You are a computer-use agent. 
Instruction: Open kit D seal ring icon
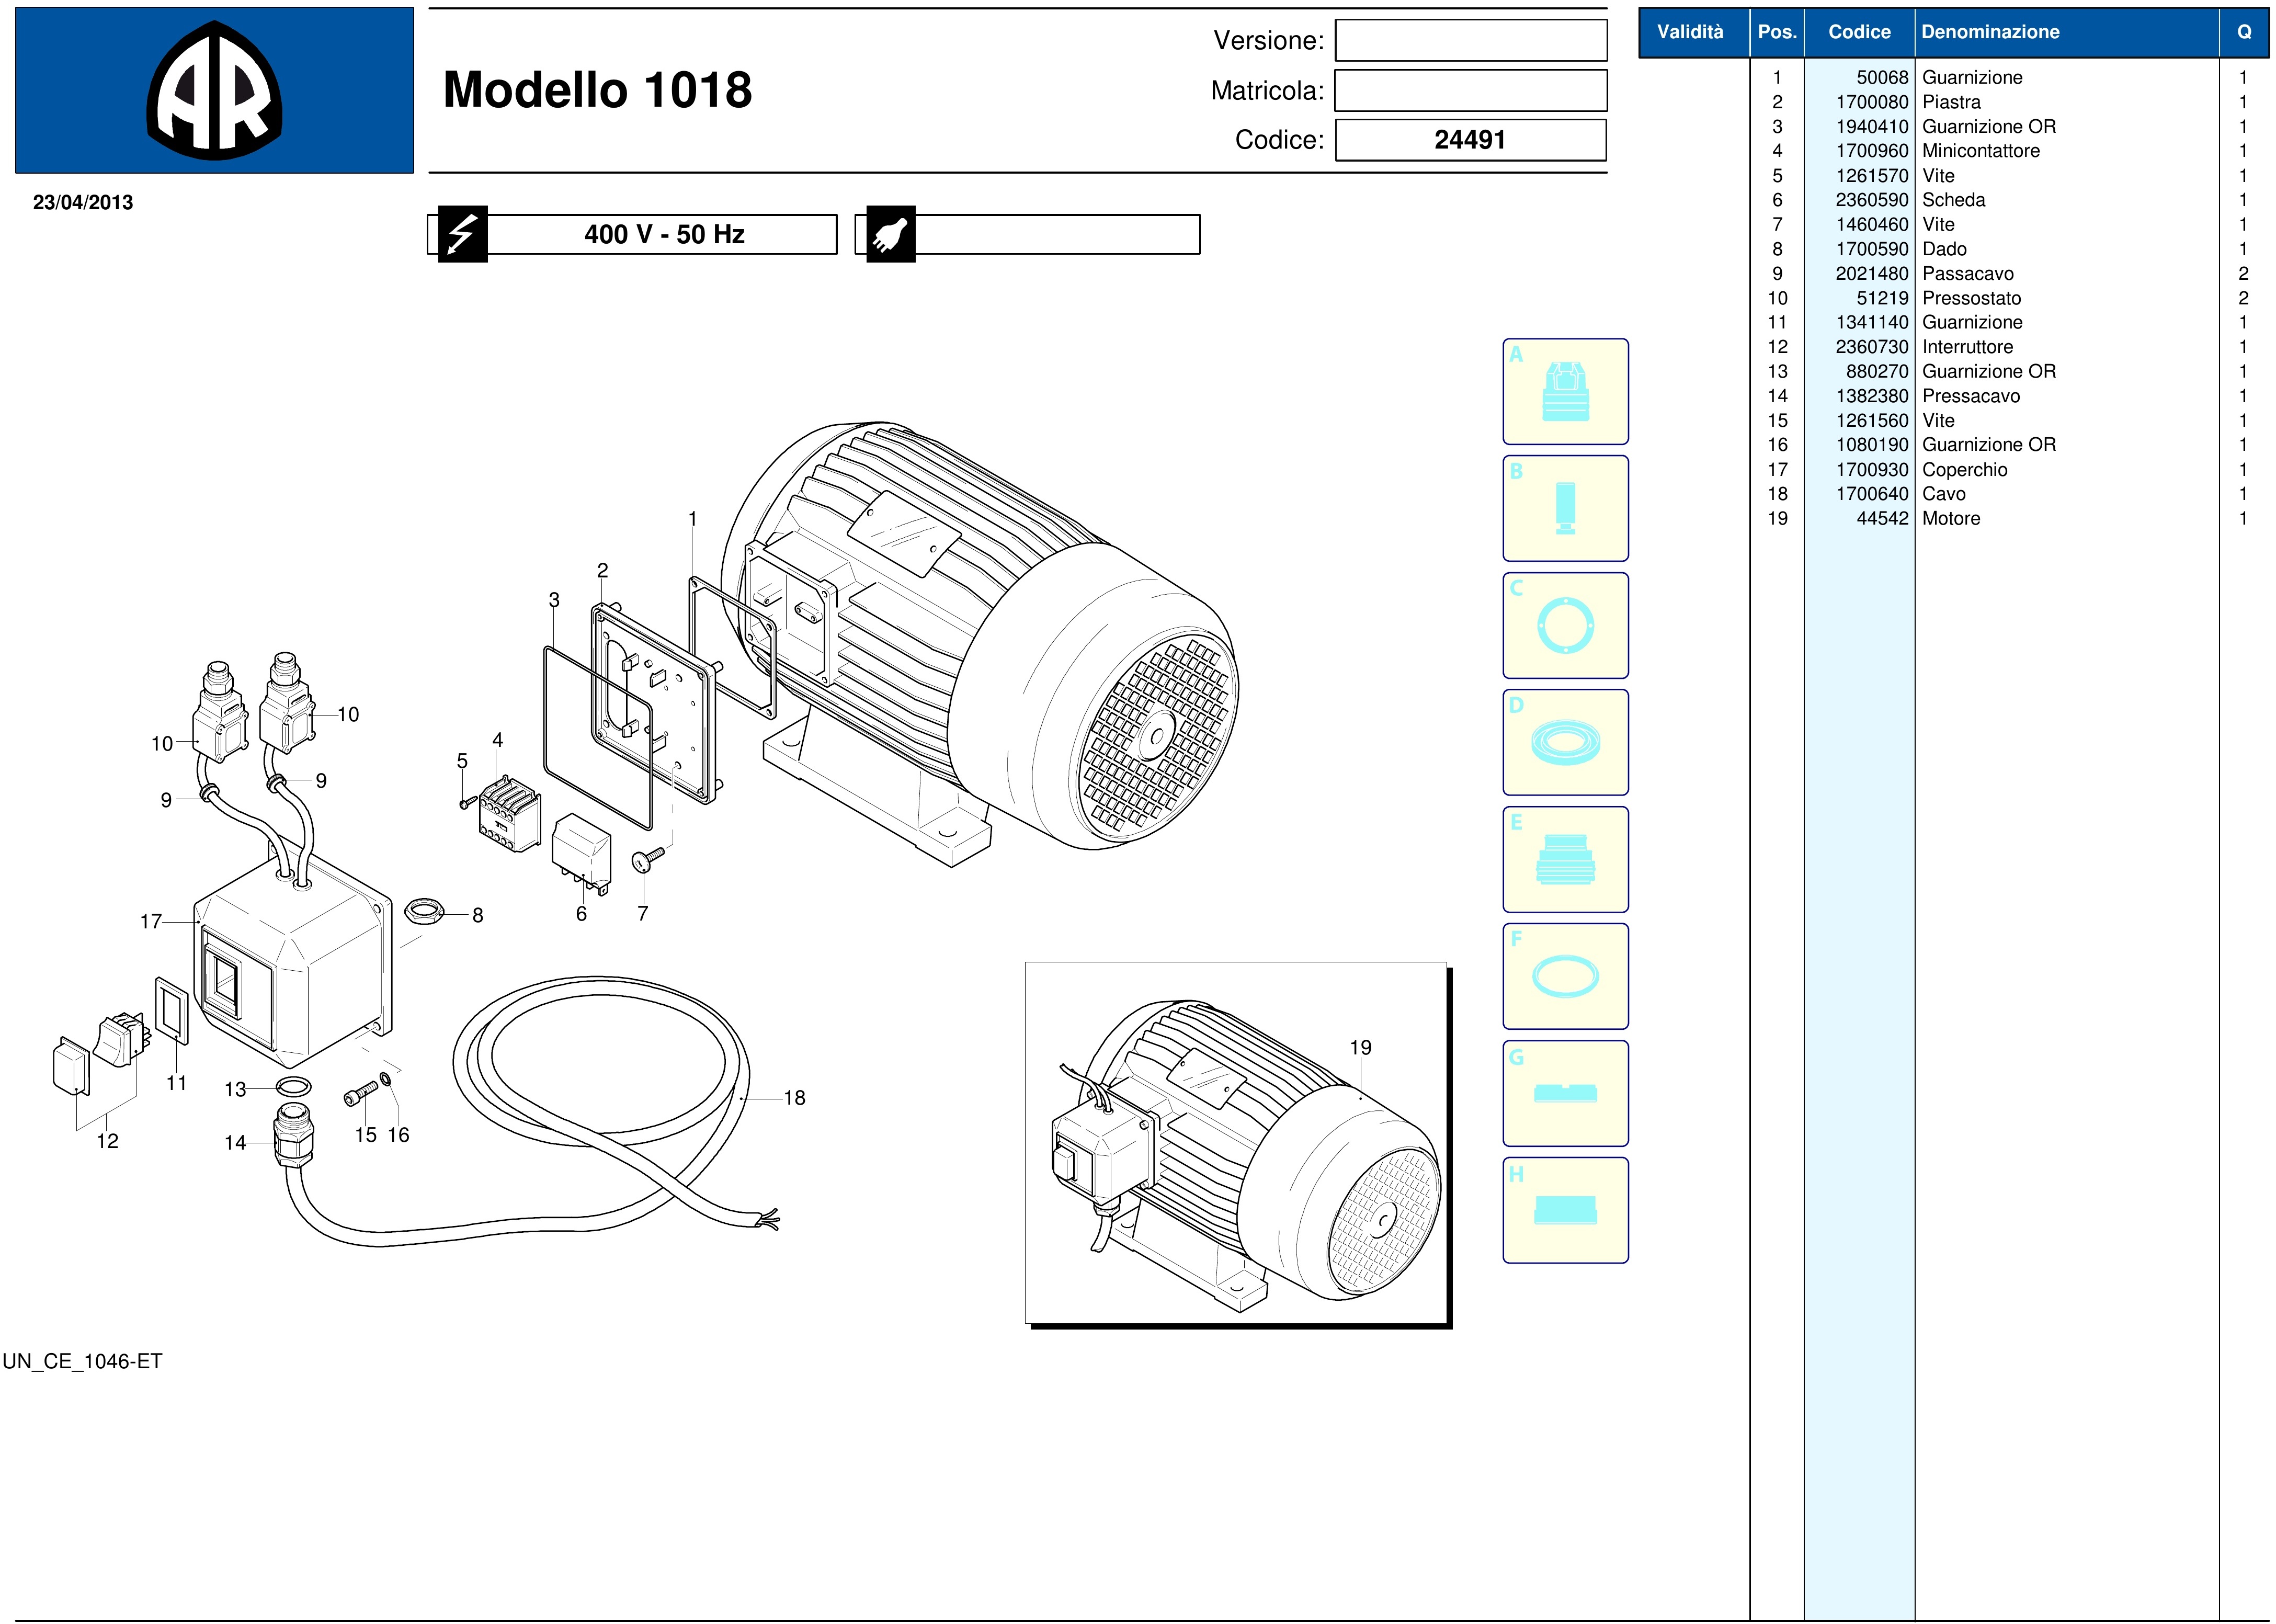pos(1565,742)
